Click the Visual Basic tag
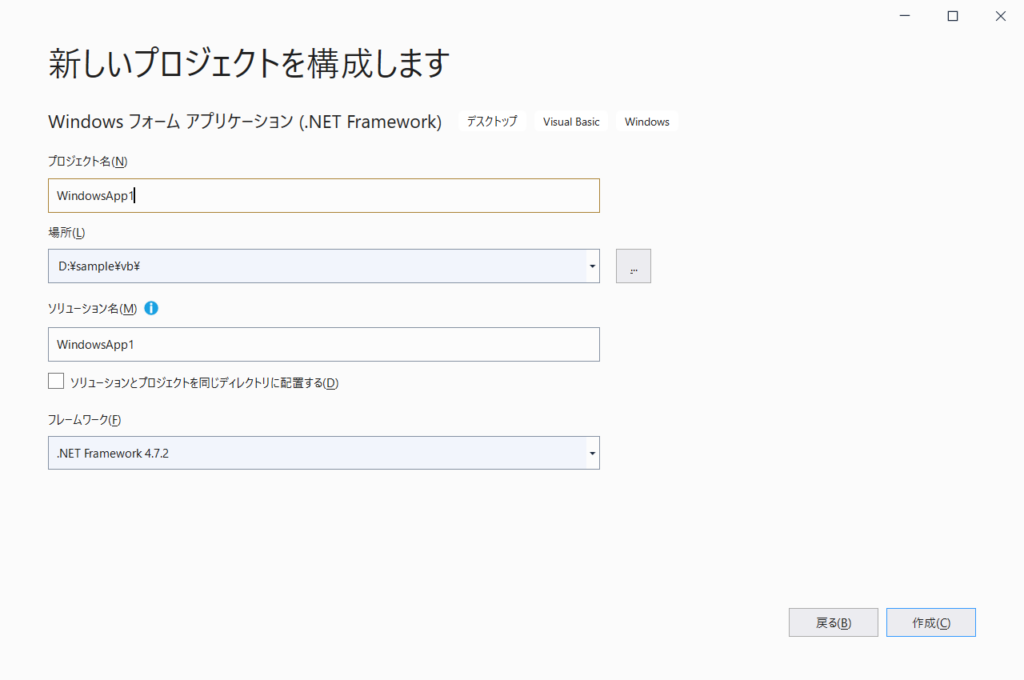 (x=571, y=121)
